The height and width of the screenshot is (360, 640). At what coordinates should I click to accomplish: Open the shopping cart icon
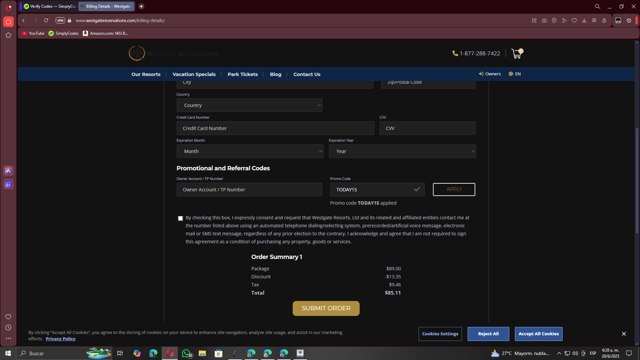coord(517,53)
